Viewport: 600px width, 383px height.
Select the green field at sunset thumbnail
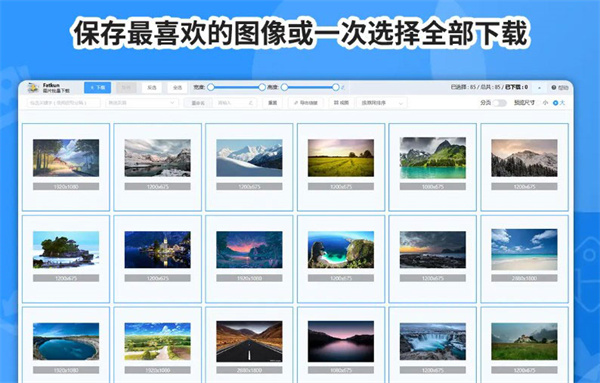tap(341, 158)
